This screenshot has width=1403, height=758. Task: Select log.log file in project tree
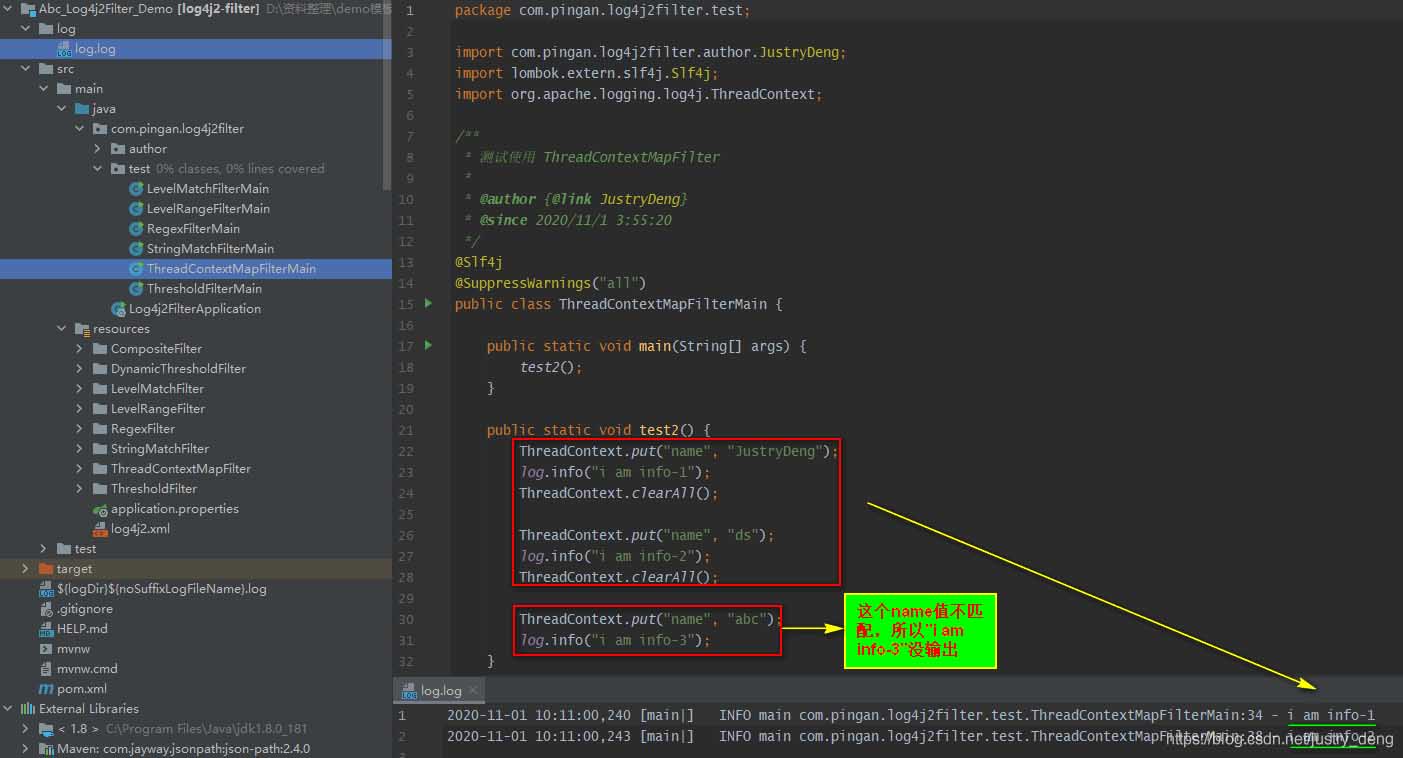[x=196, y=49]
